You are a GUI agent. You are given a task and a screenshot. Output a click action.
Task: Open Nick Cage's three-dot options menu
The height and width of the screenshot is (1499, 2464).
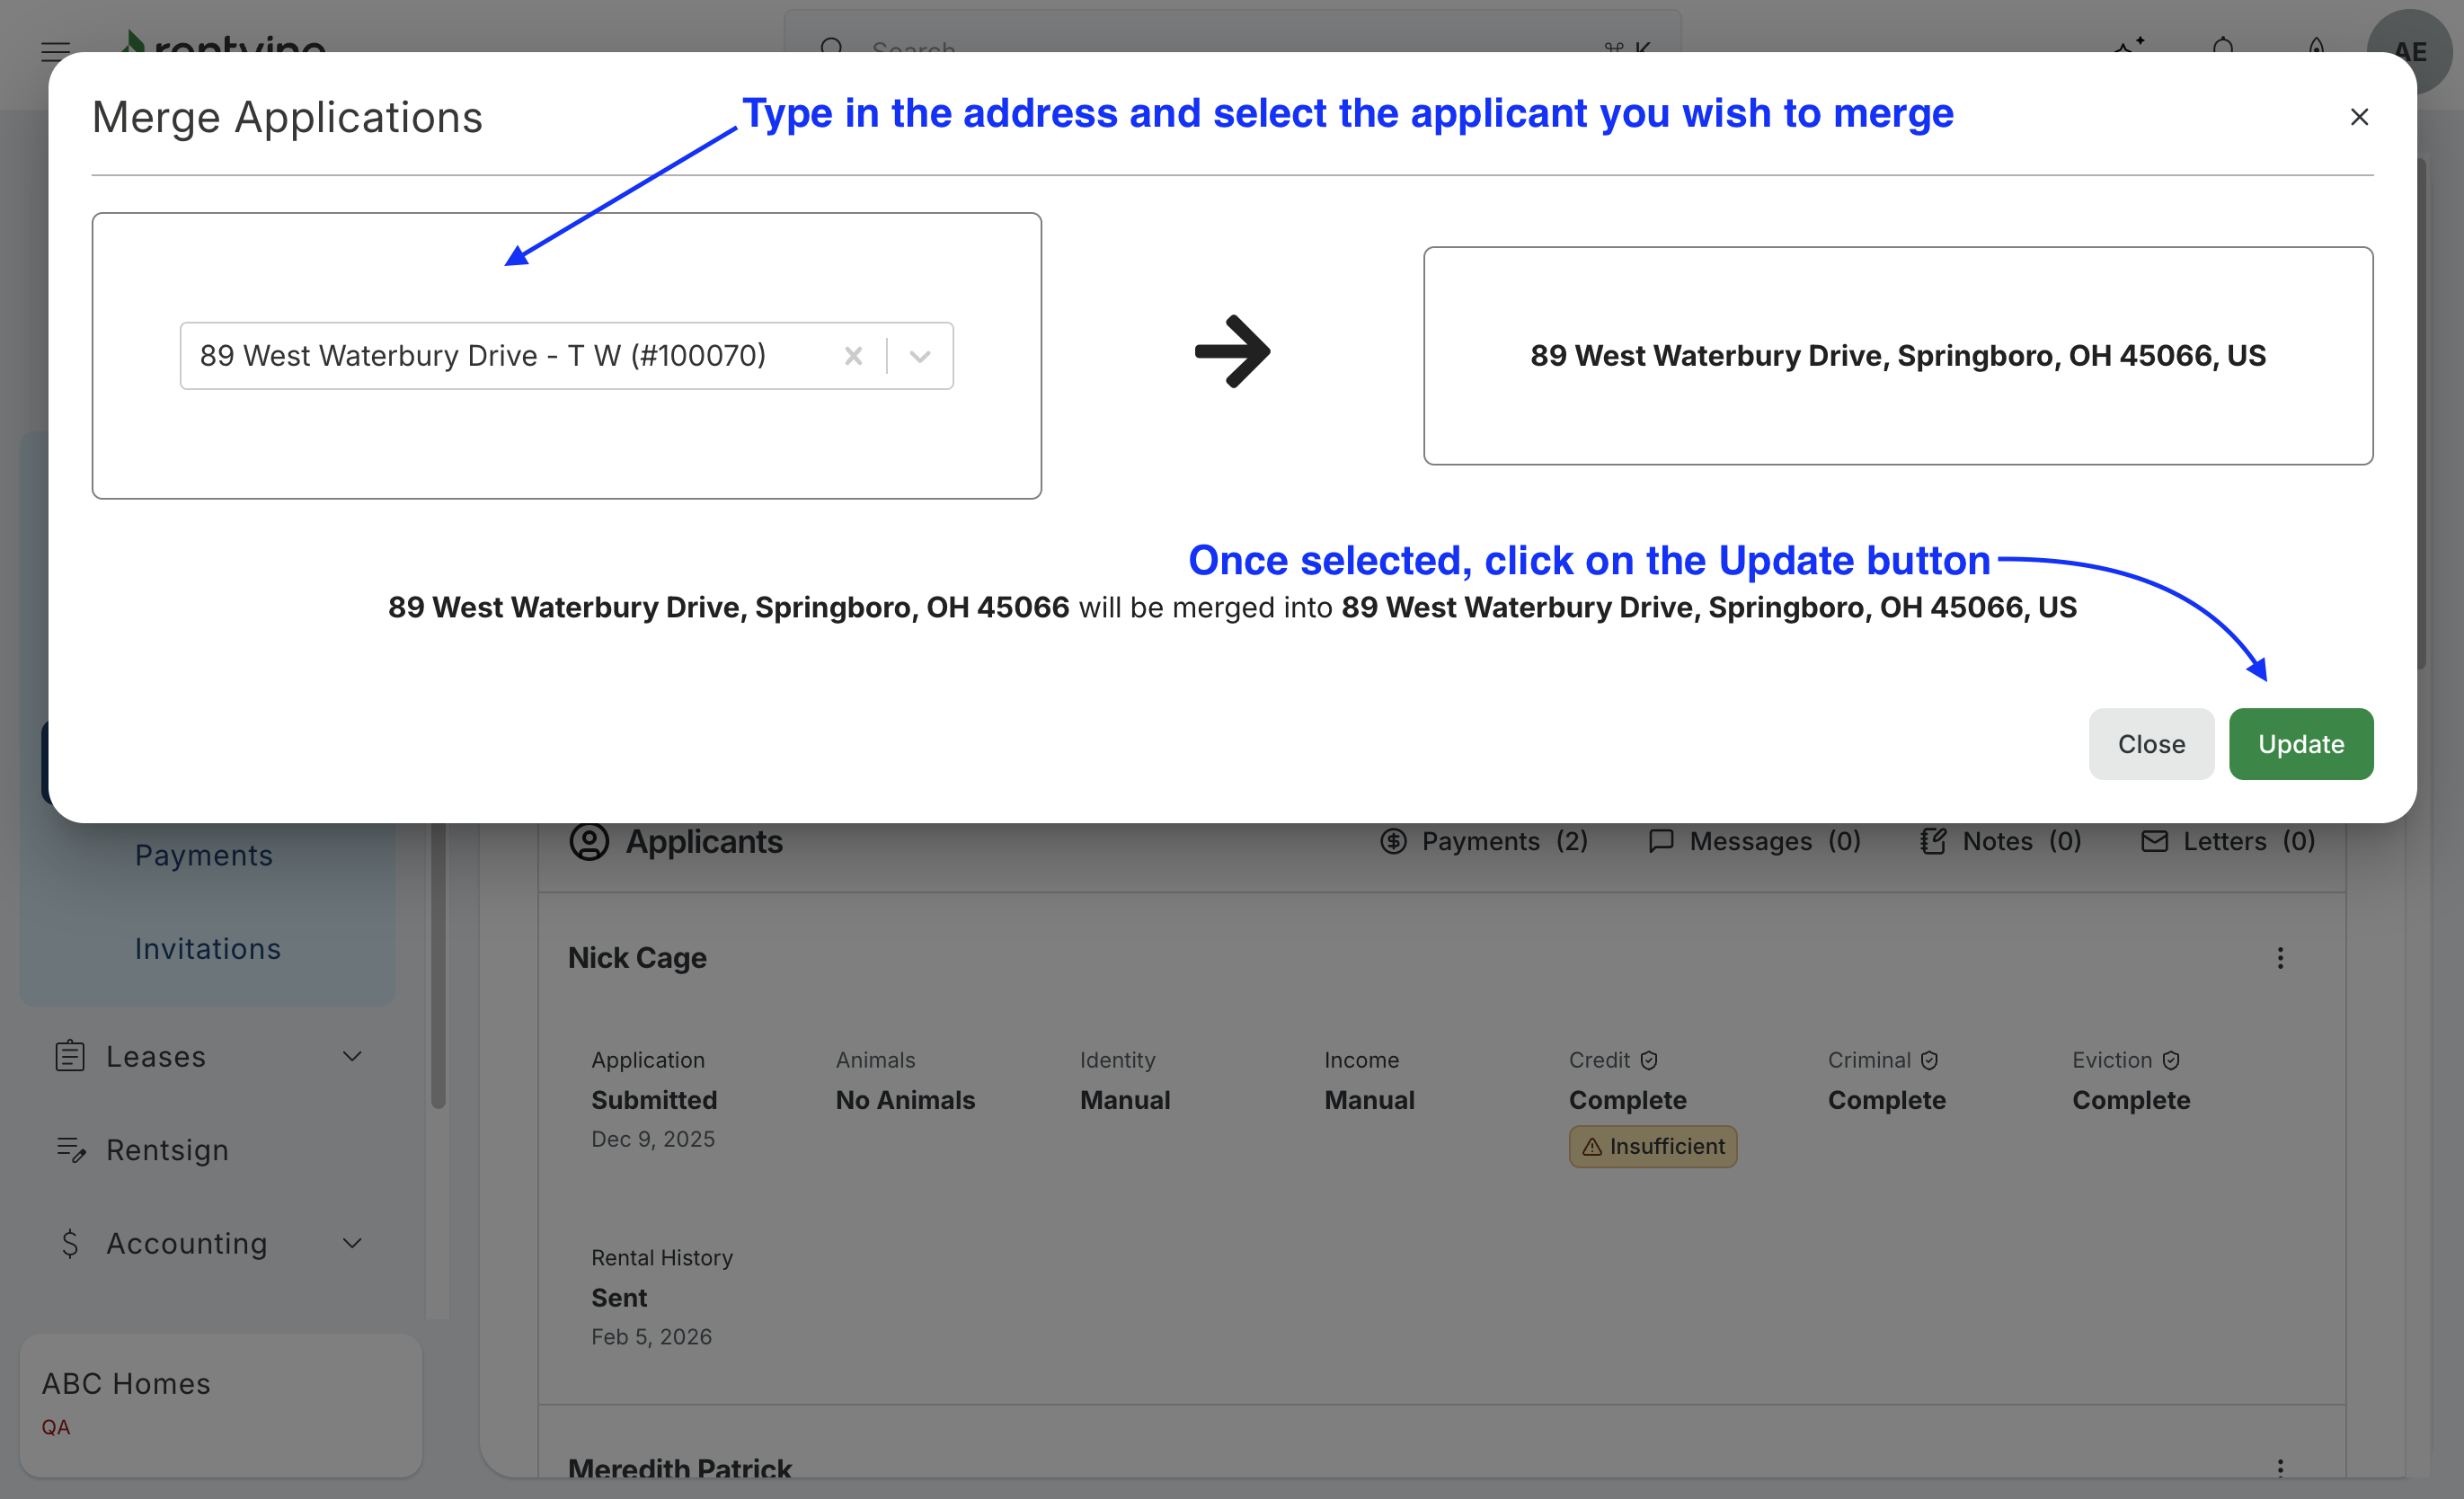[2280, 958]
